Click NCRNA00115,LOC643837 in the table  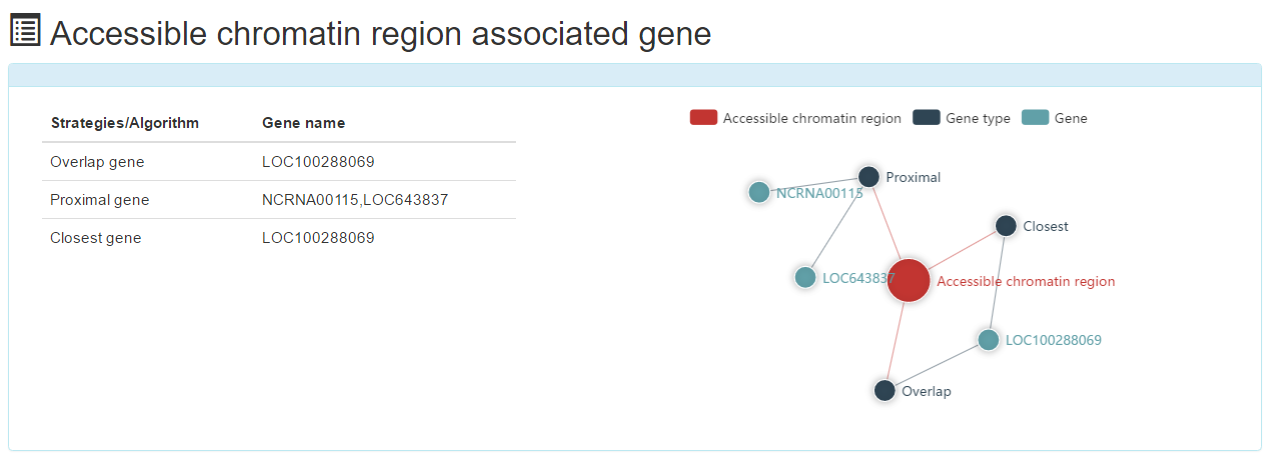coord(355,200)
